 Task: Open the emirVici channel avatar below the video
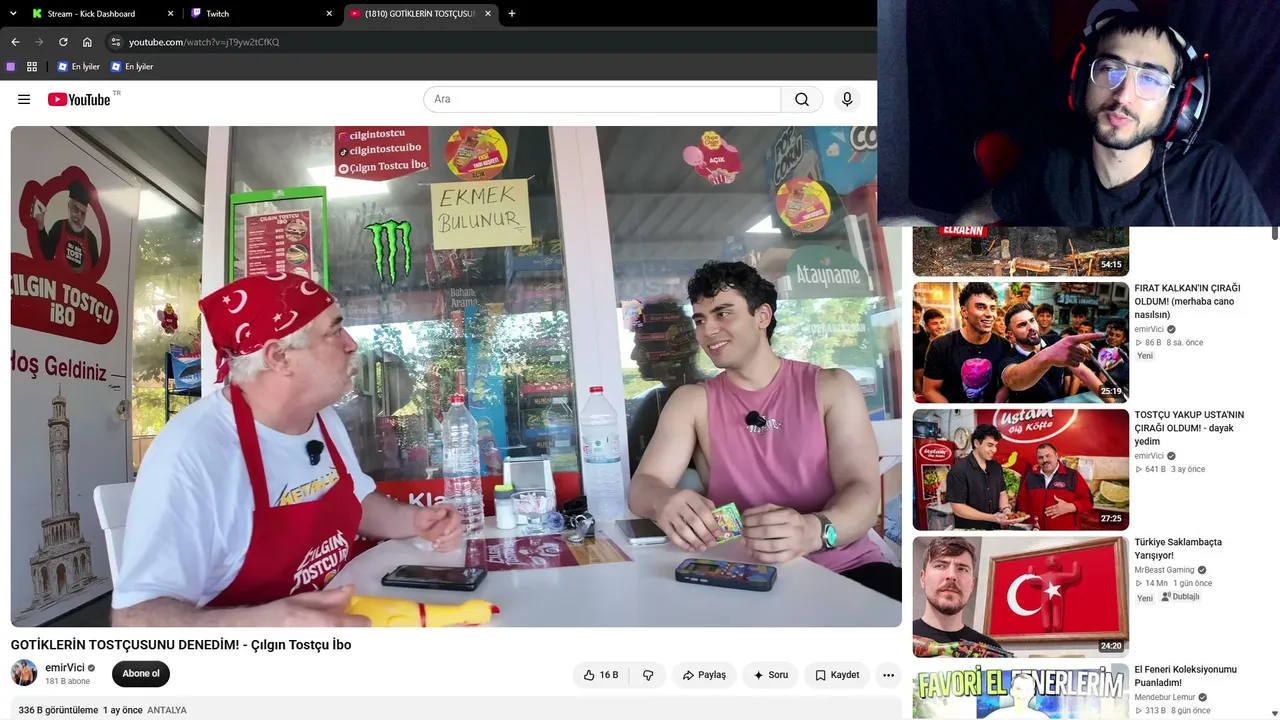pyautogui.click(x=24, y=673)
